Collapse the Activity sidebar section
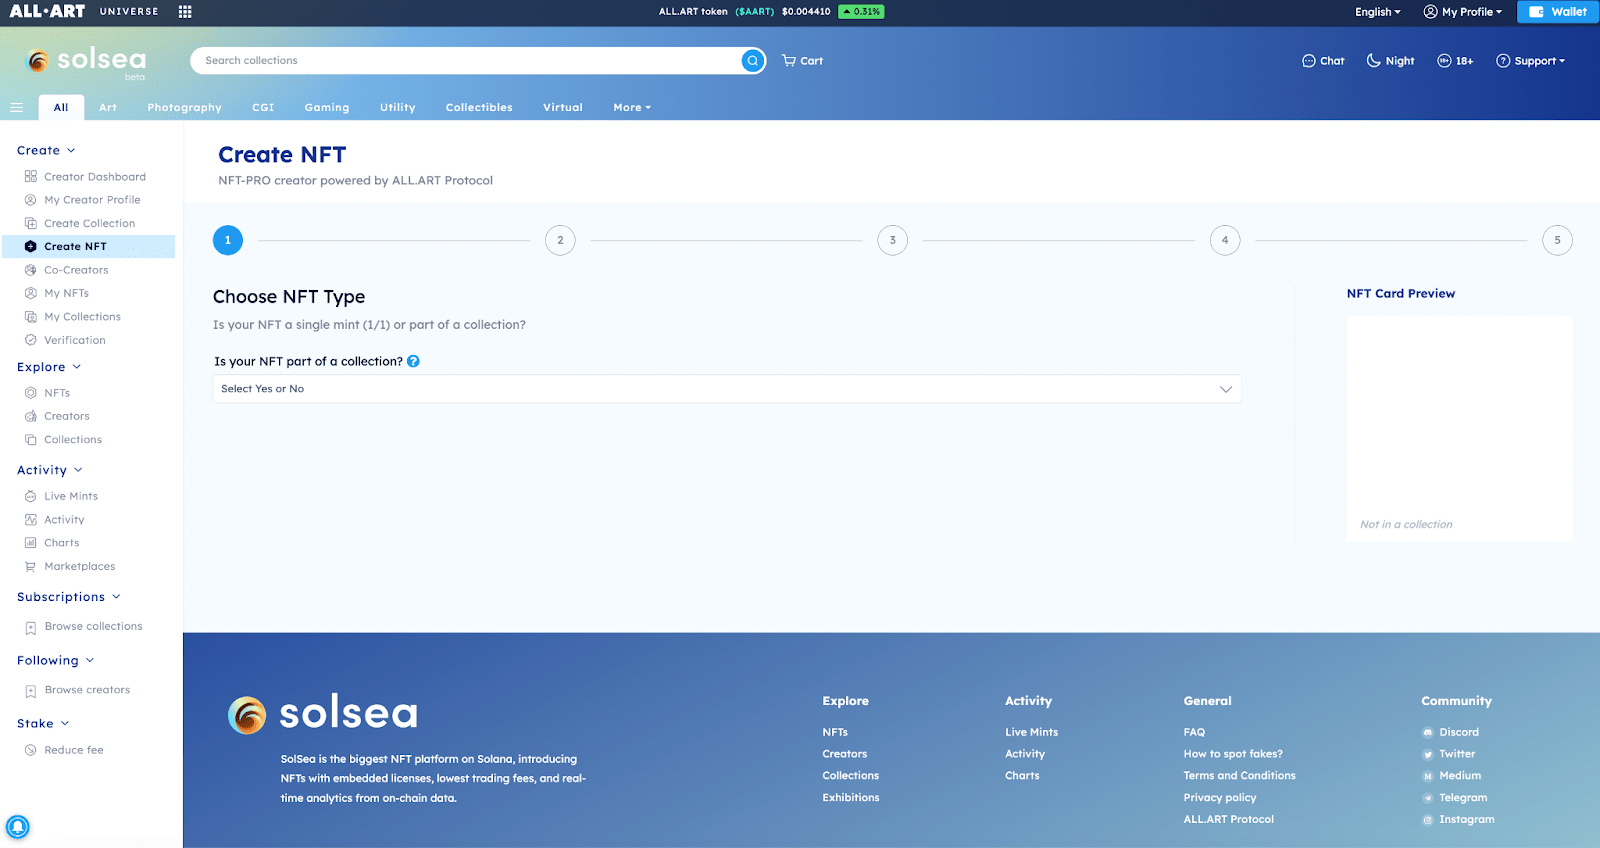This screenshot has width=1600, height=848. pyautogui.click(x=50, y=470)
